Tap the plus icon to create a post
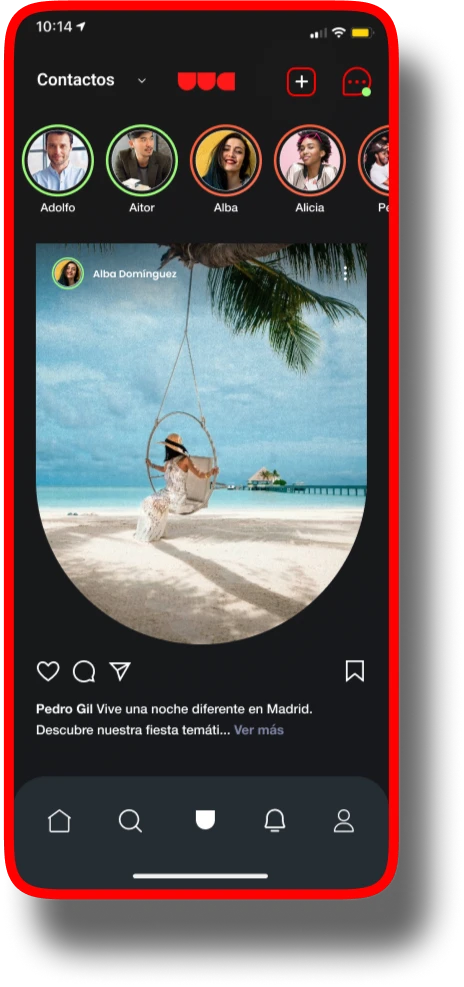The height and width of the screenshot is (987, 464). click(x=301, y=82)
